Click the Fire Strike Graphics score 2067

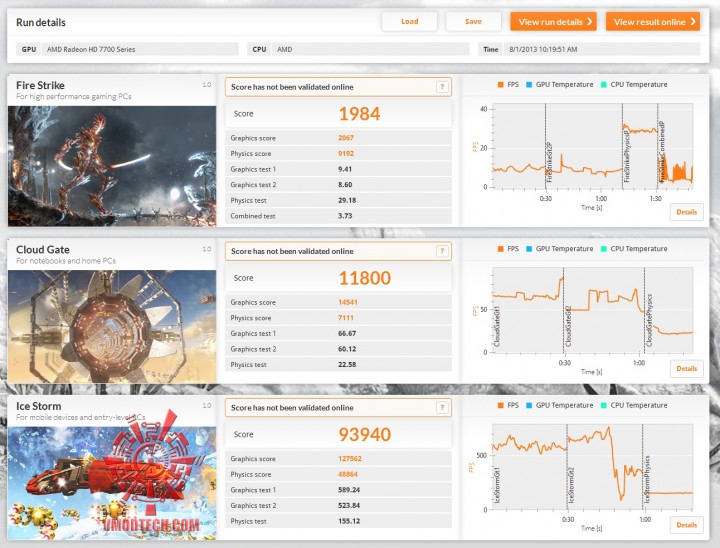click(346, 138)
